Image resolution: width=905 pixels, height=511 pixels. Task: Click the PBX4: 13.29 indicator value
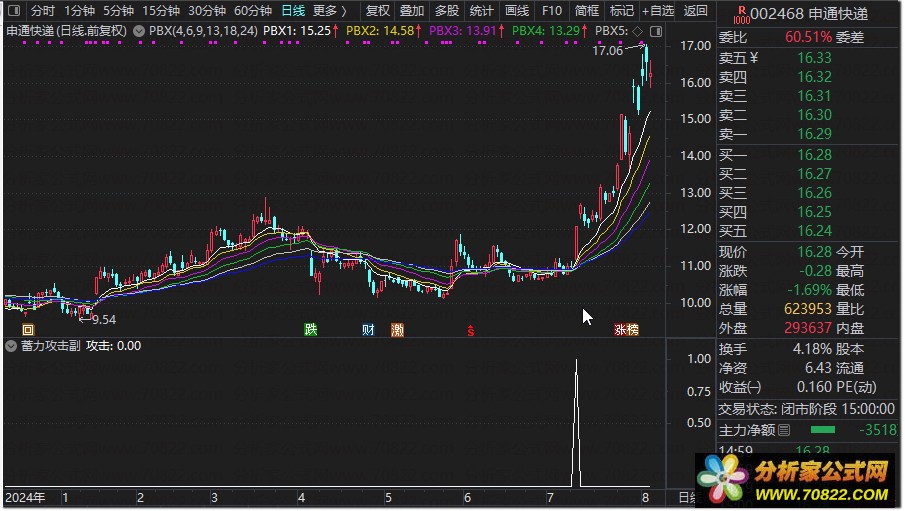(x=545, y=31)
